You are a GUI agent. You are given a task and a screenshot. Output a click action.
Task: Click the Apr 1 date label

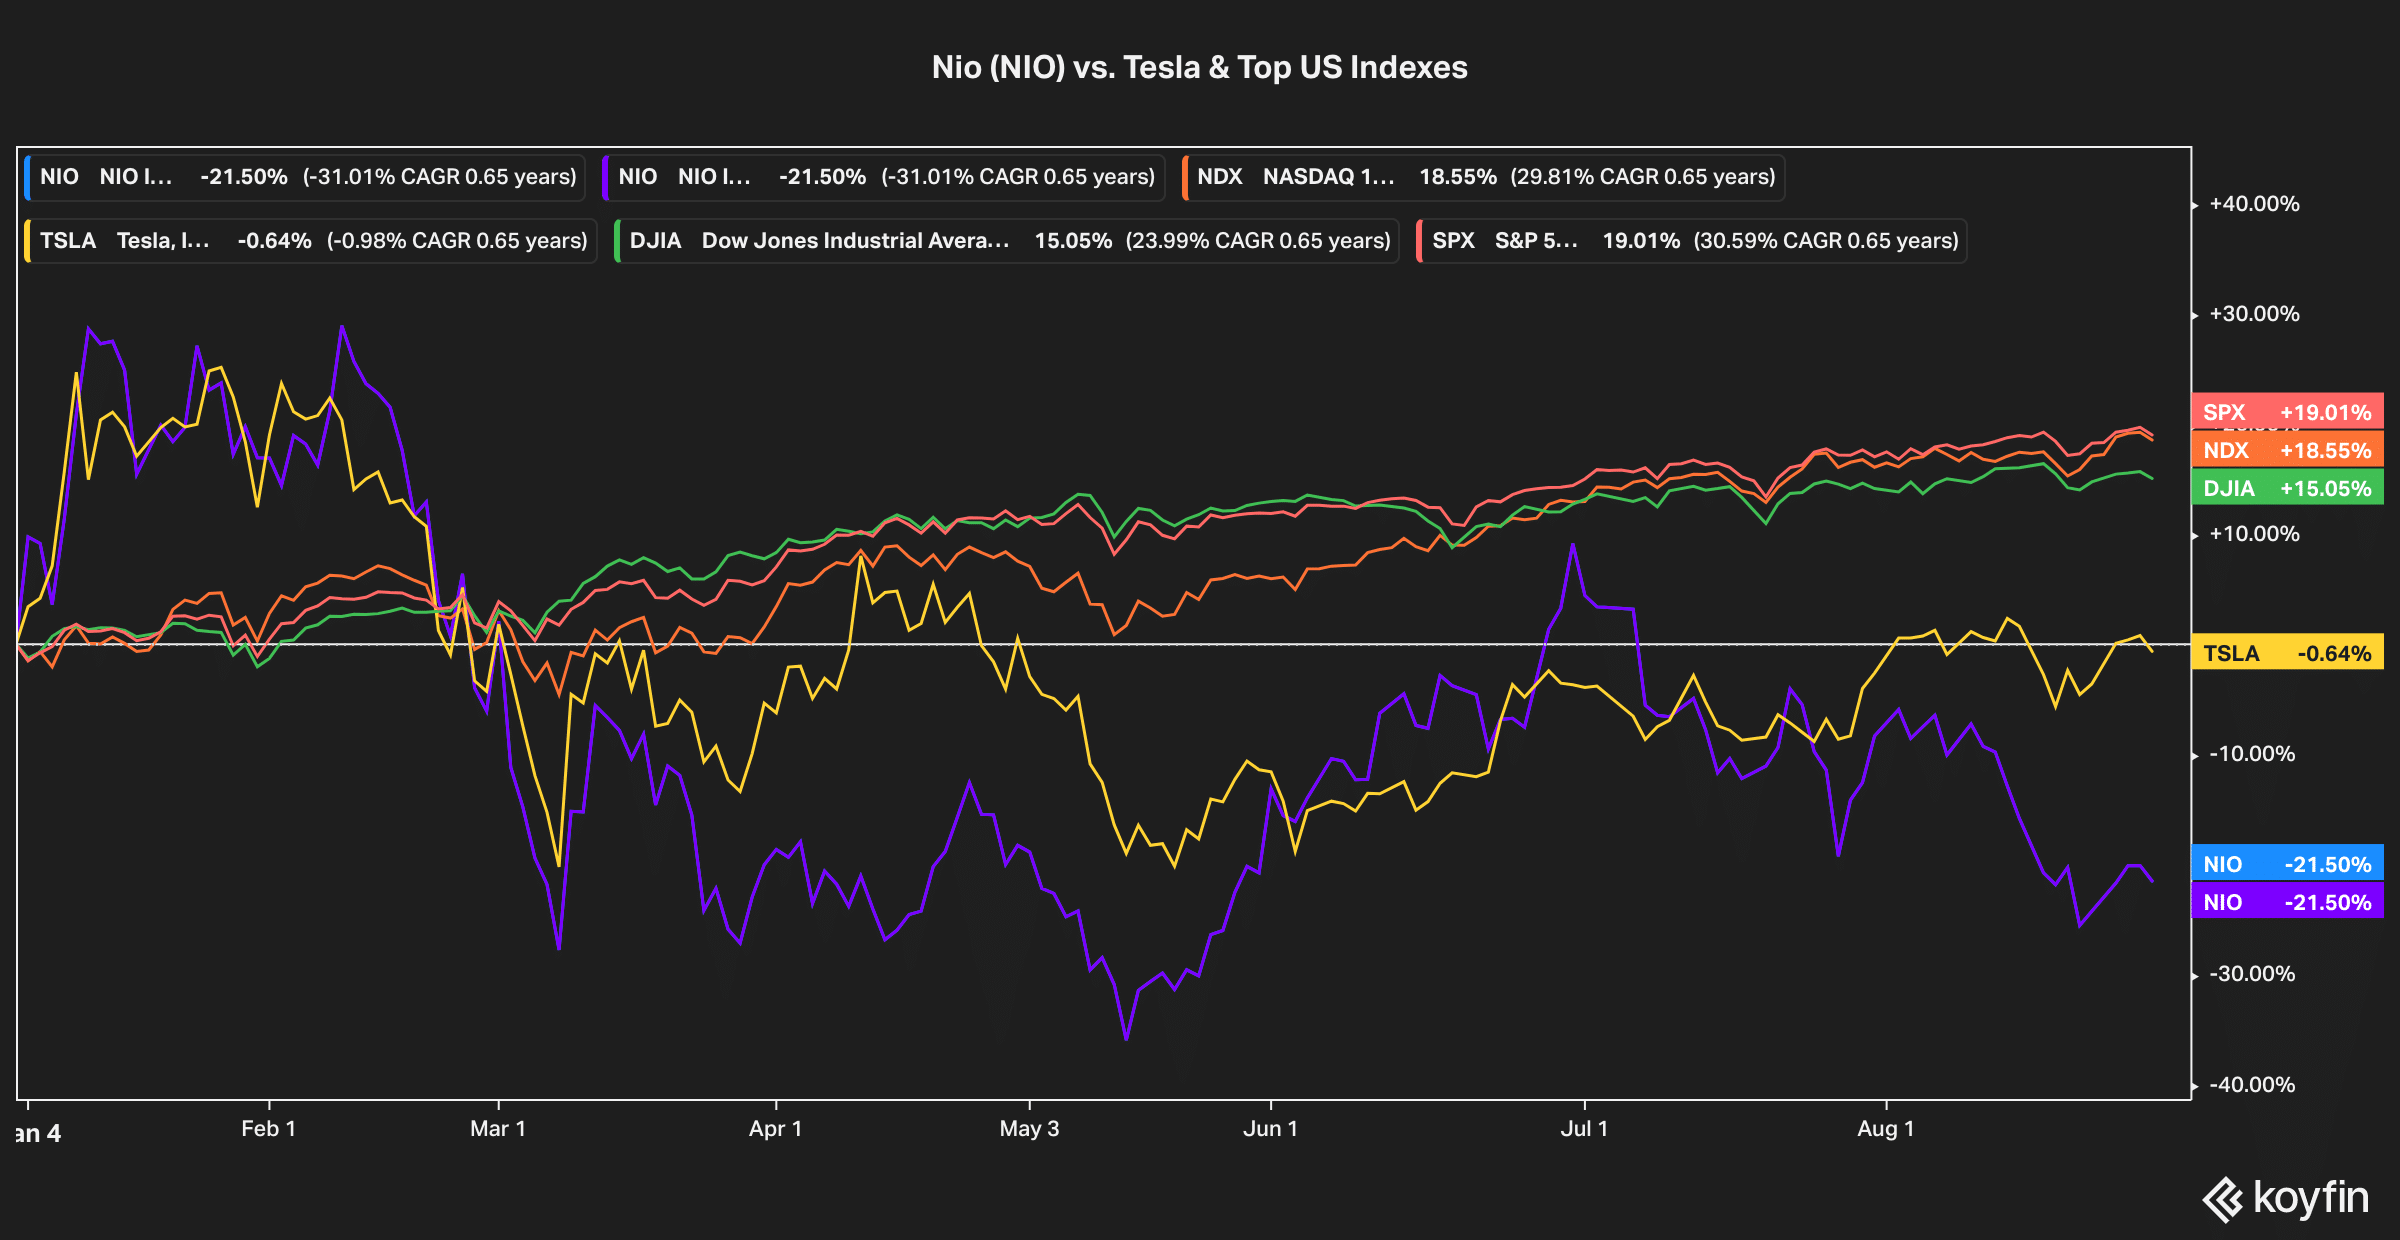click(775, 1129)
